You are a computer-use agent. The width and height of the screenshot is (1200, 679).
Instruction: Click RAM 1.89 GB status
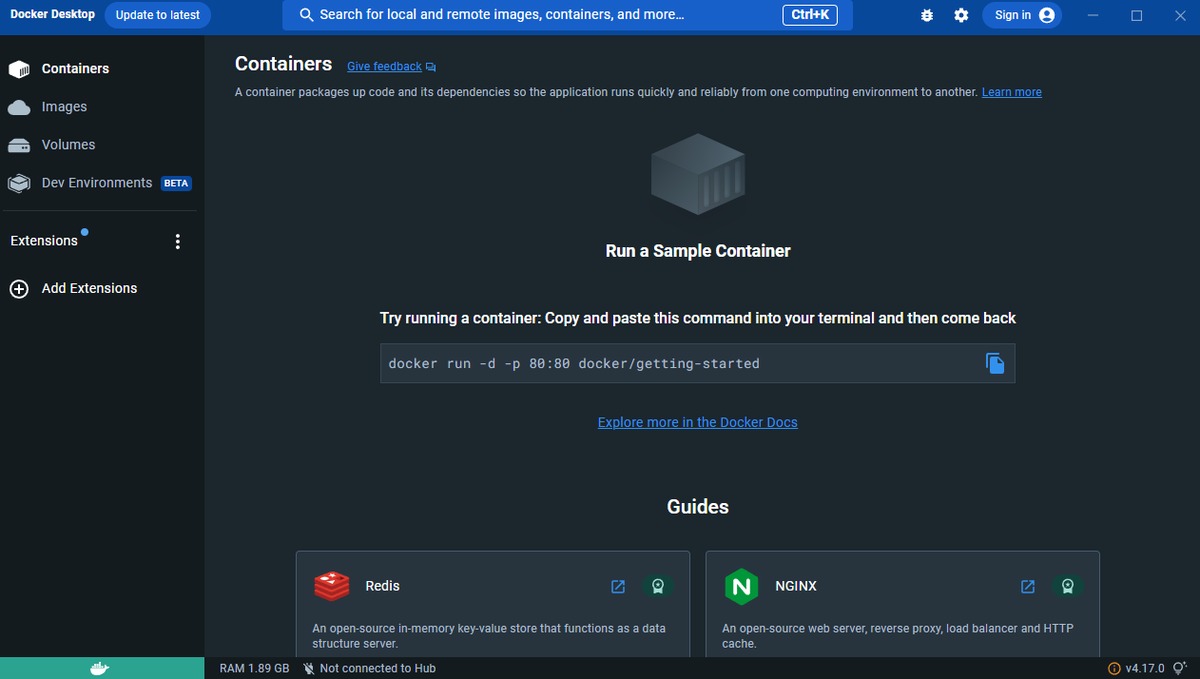pyautogui.click(x=254, y=668)
